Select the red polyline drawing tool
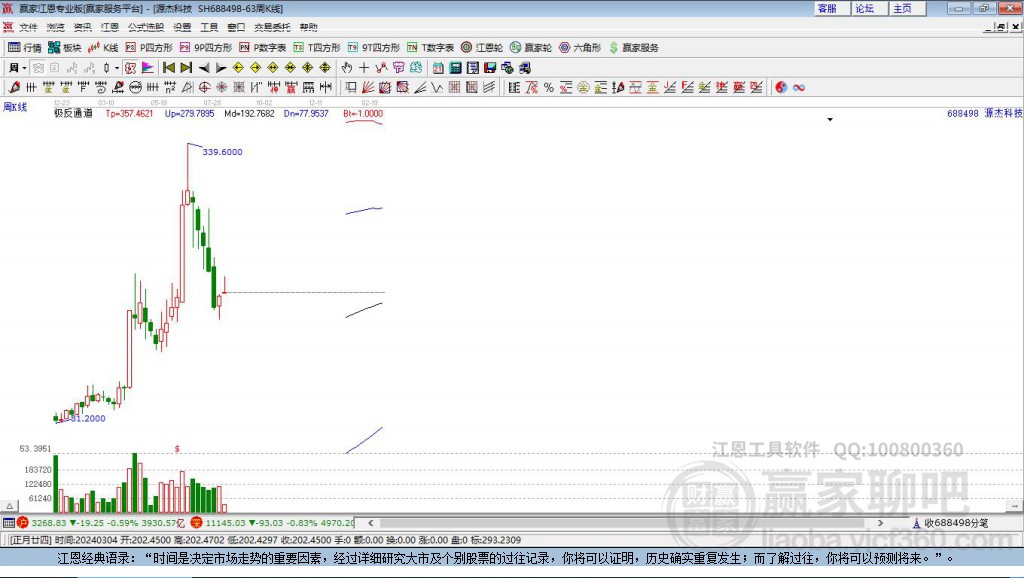The height and width of the screenshot is (578, 1024). point(381,68)
